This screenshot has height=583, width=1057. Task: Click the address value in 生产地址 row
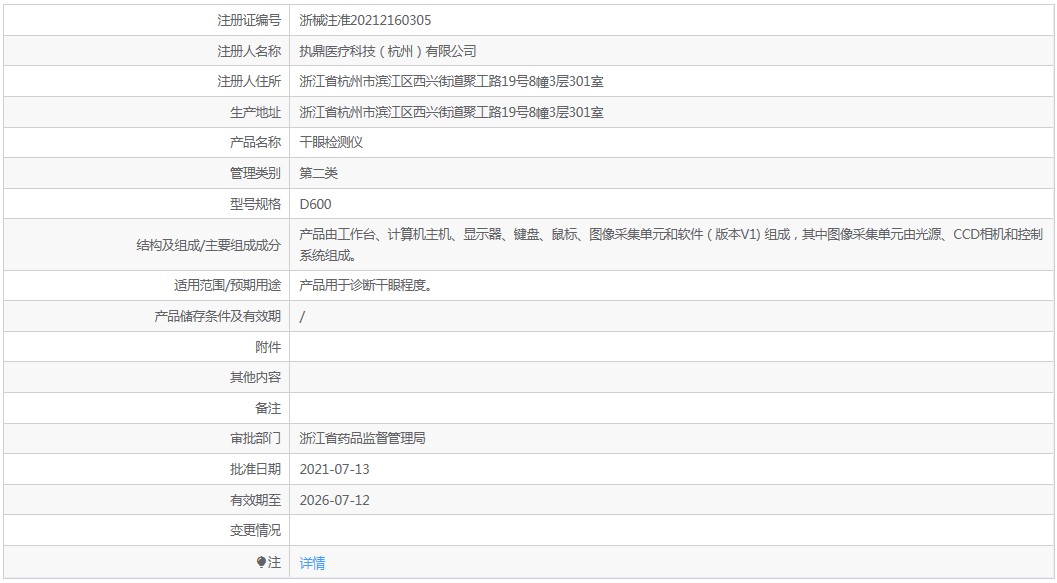coord(452,113)
